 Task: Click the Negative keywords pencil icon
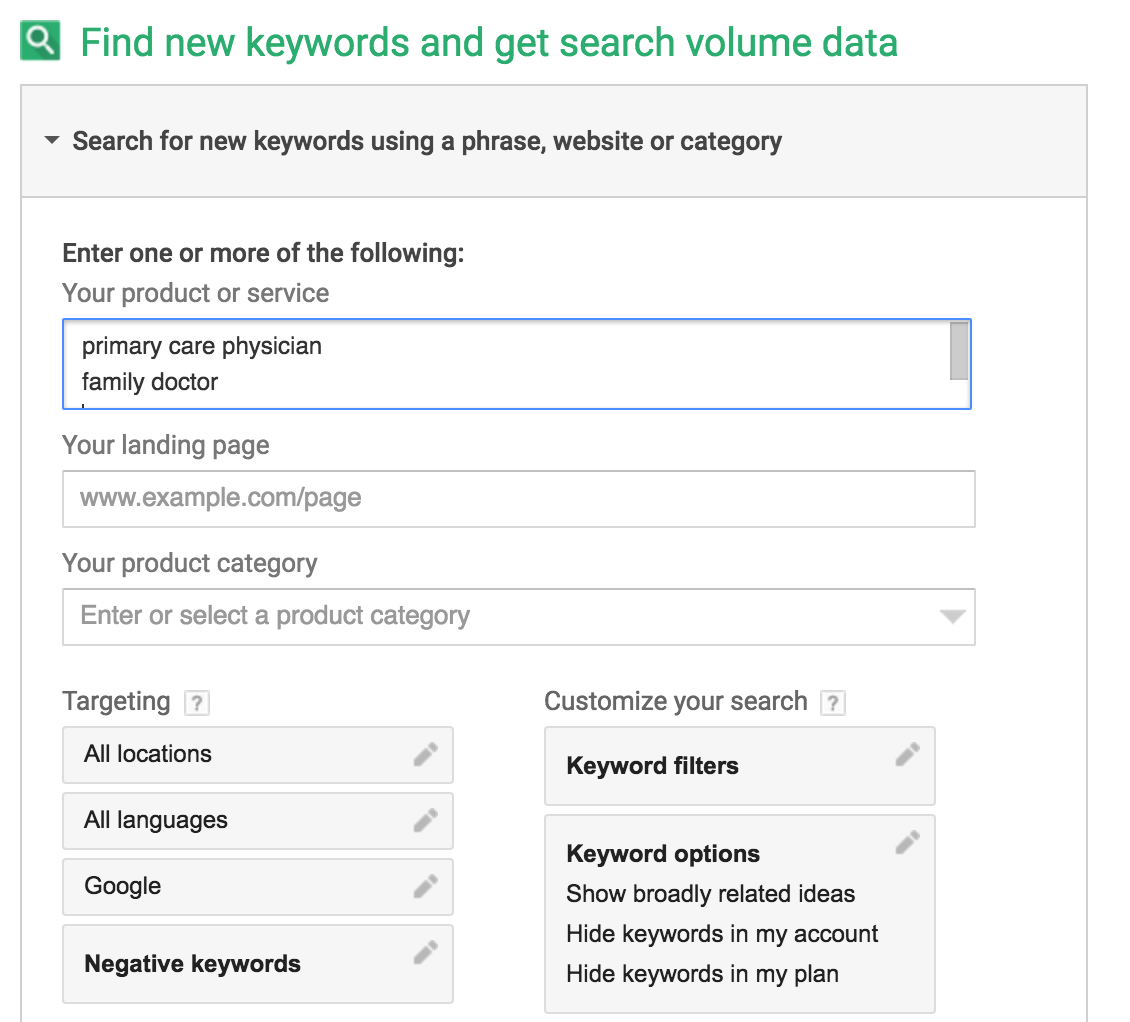(x=425, y=952)
